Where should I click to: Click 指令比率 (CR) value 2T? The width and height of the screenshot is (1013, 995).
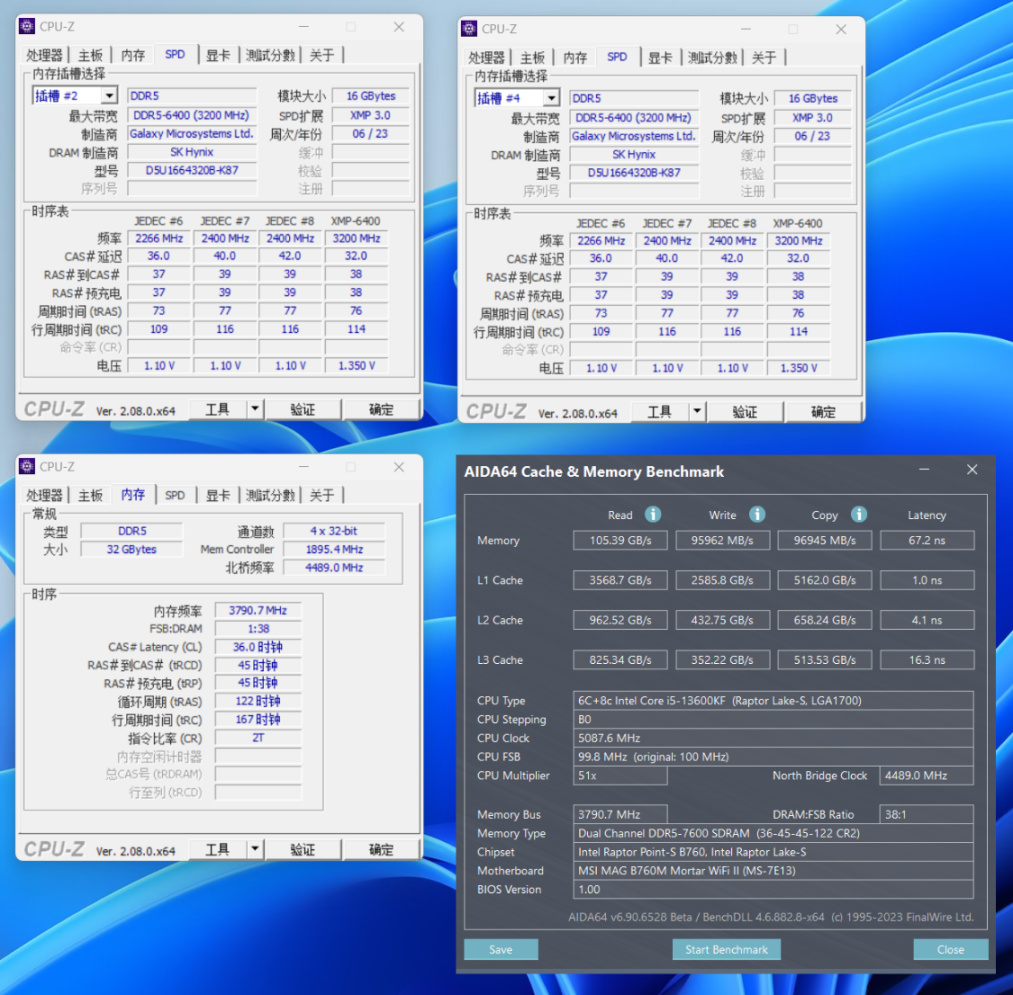(x=258, y=737)
